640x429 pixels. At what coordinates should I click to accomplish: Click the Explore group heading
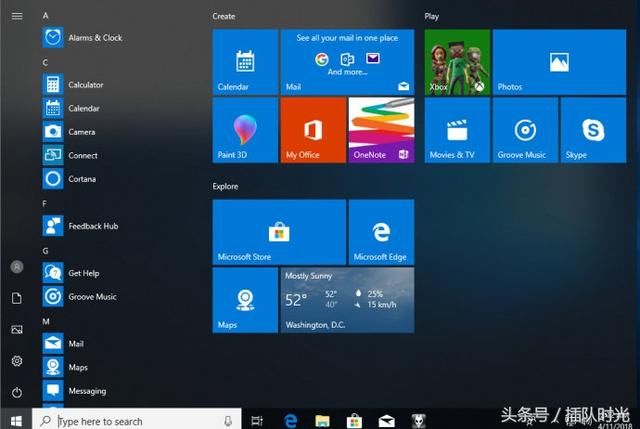[225, 187]
